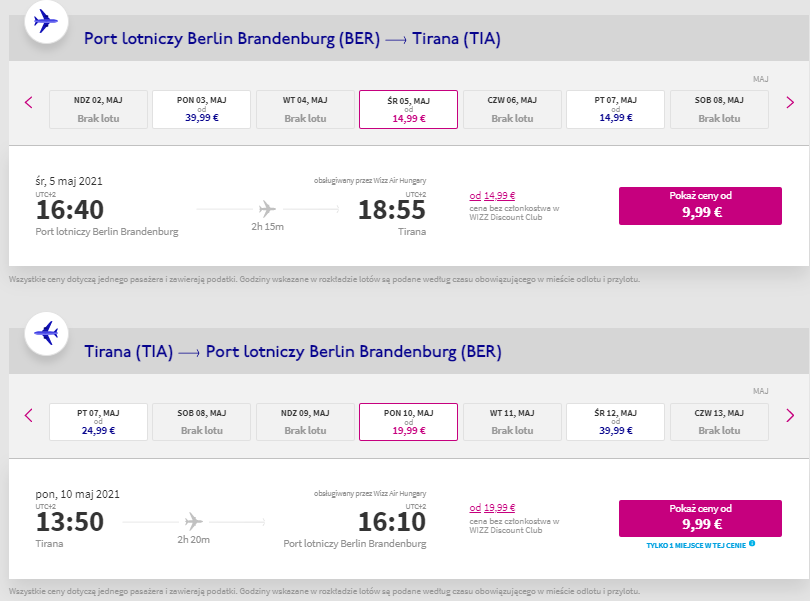Click info icon next to 'Tylko 1 miejsce'

tap(752, 543)
